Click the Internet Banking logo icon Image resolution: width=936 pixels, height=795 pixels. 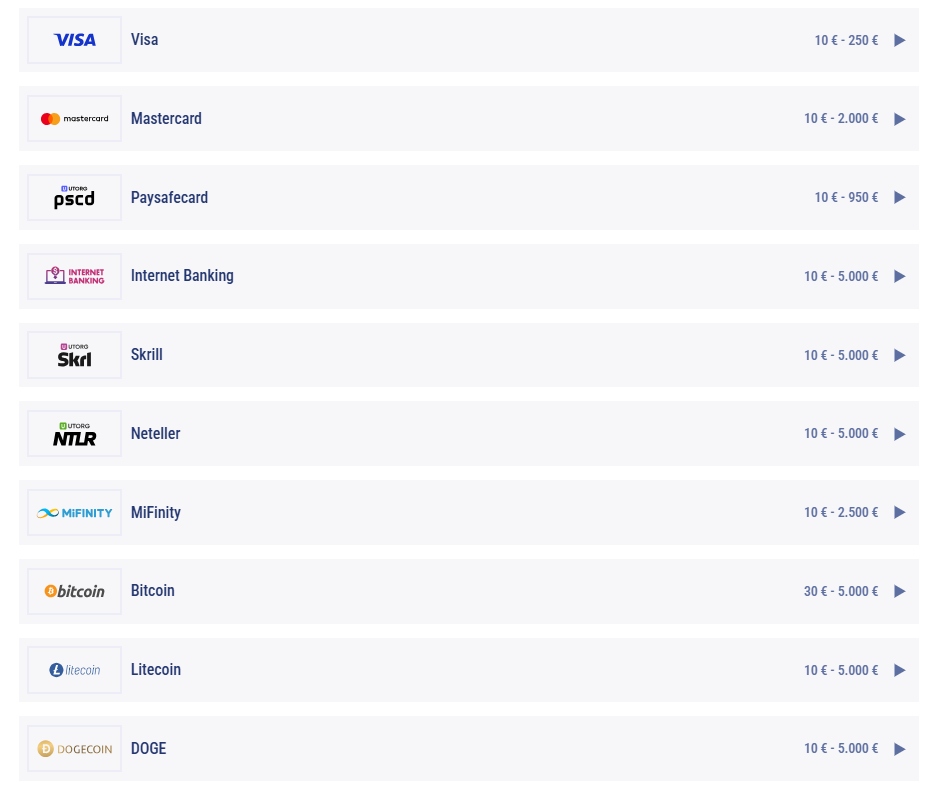point(75,276)
